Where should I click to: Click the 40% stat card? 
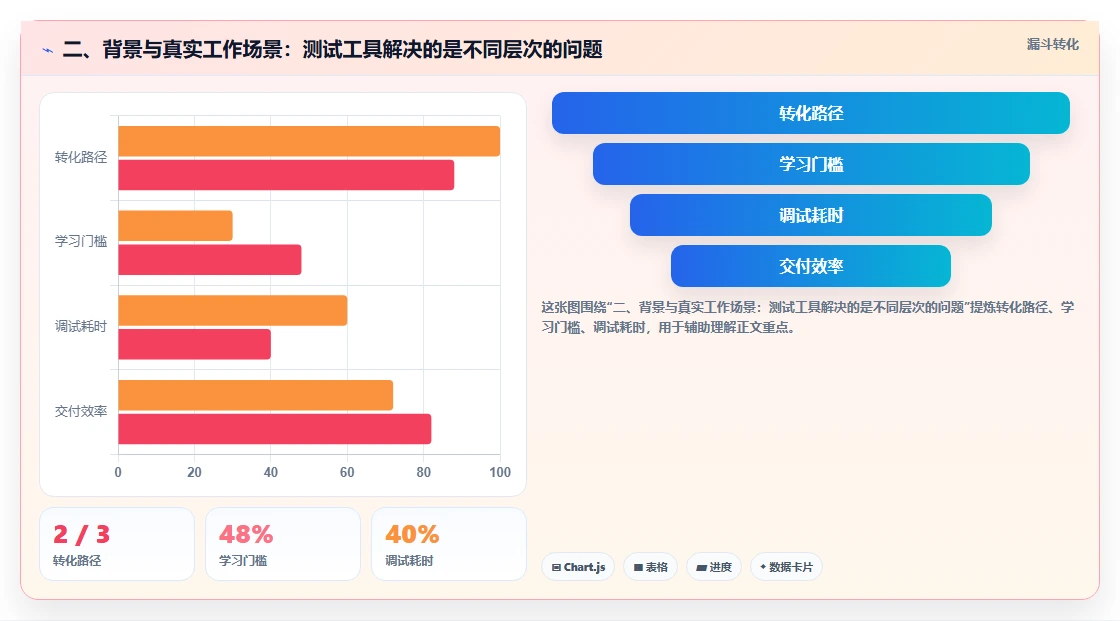[x=449, y=544]
